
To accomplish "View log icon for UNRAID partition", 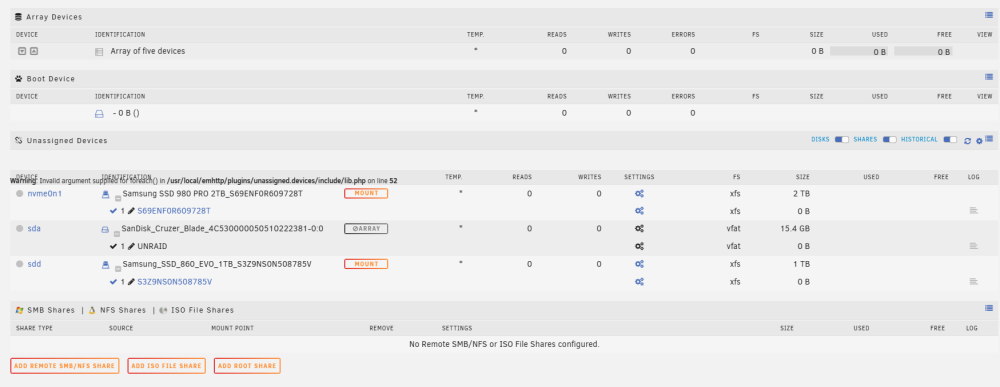I will (973, 245).
